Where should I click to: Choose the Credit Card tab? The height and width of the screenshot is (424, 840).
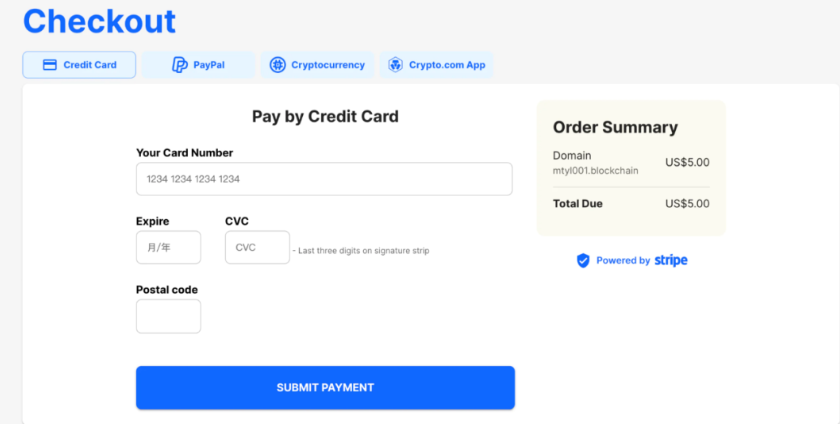(x=79, y=65)
